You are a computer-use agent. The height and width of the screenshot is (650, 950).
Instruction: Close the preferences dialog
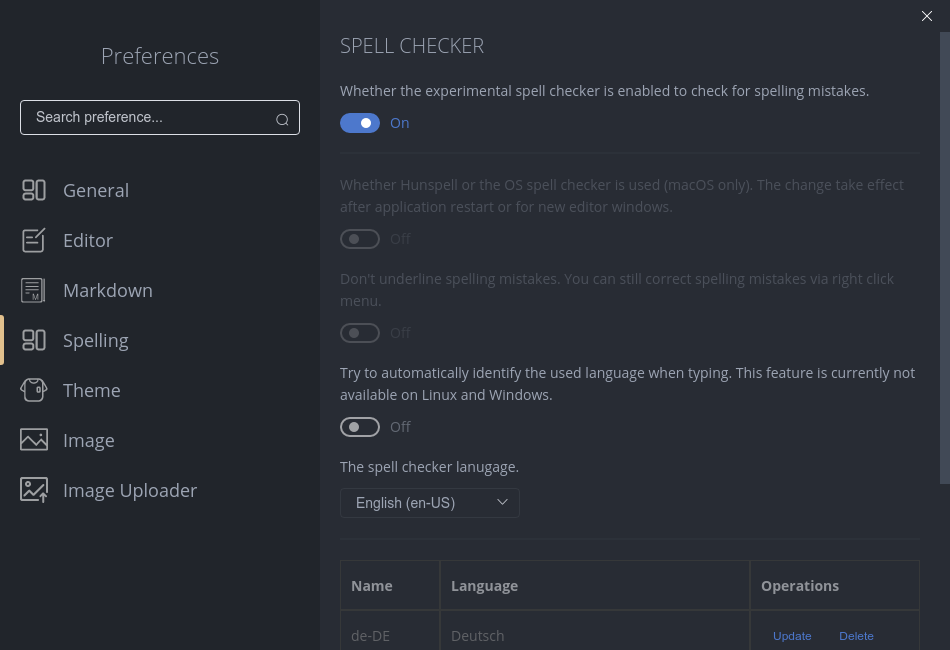point(927,16)
